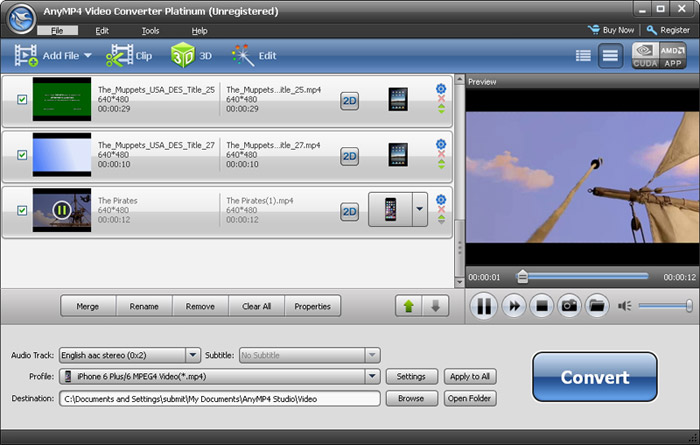This screenshot has width=700, height=445.
Task: Click the preview seek bar
Action: point(582,277)
